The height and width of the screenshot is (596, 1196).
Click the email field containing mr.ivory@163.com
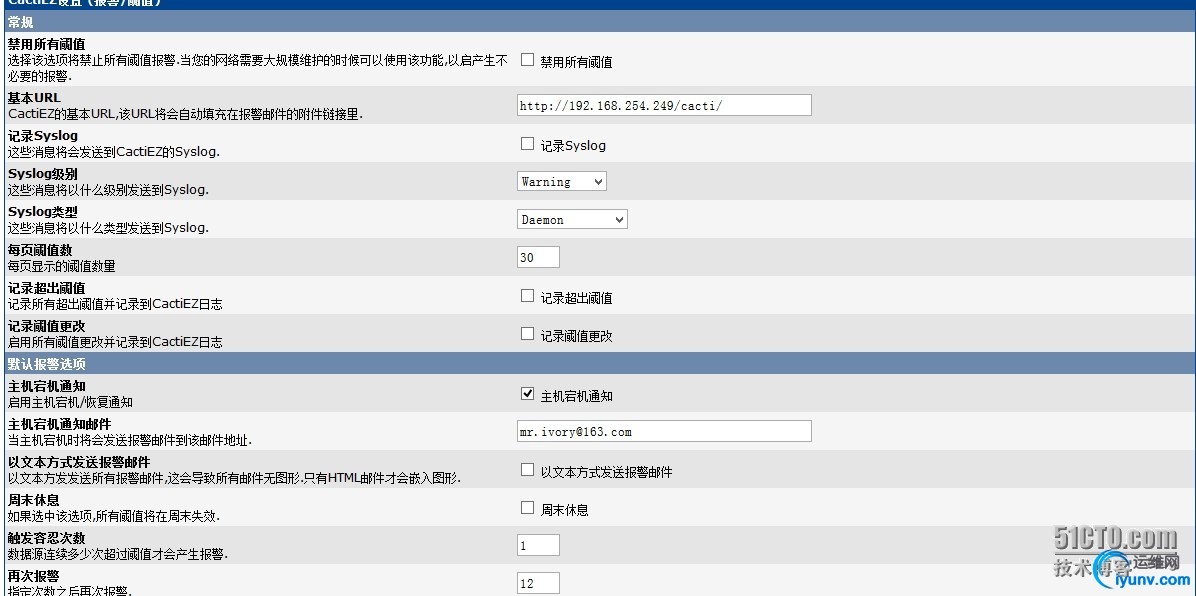point(664,431)
